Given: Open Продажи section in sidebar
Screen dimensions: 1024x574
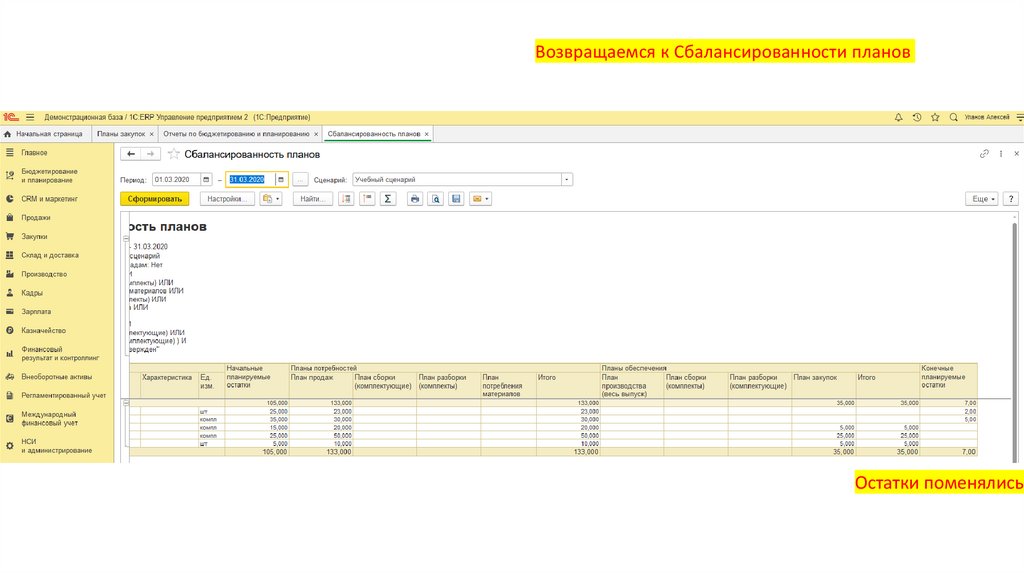Looking at the screenshot, I should coord(36,217).
